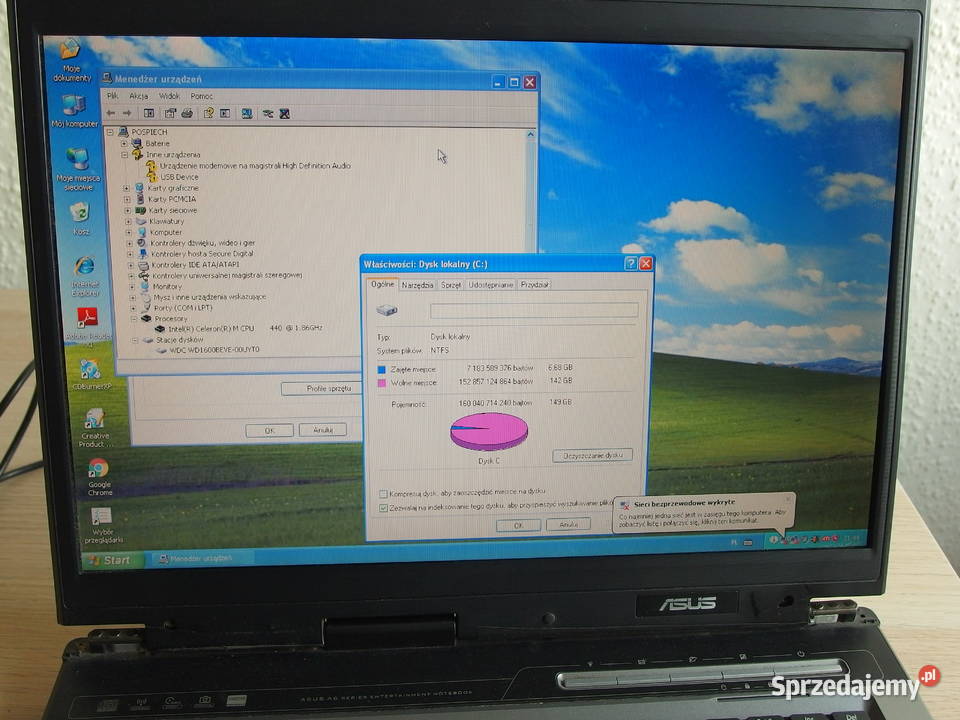
Task: Select Intel(R) Celeron(R) M CPU entry
Action: (245, 329)
